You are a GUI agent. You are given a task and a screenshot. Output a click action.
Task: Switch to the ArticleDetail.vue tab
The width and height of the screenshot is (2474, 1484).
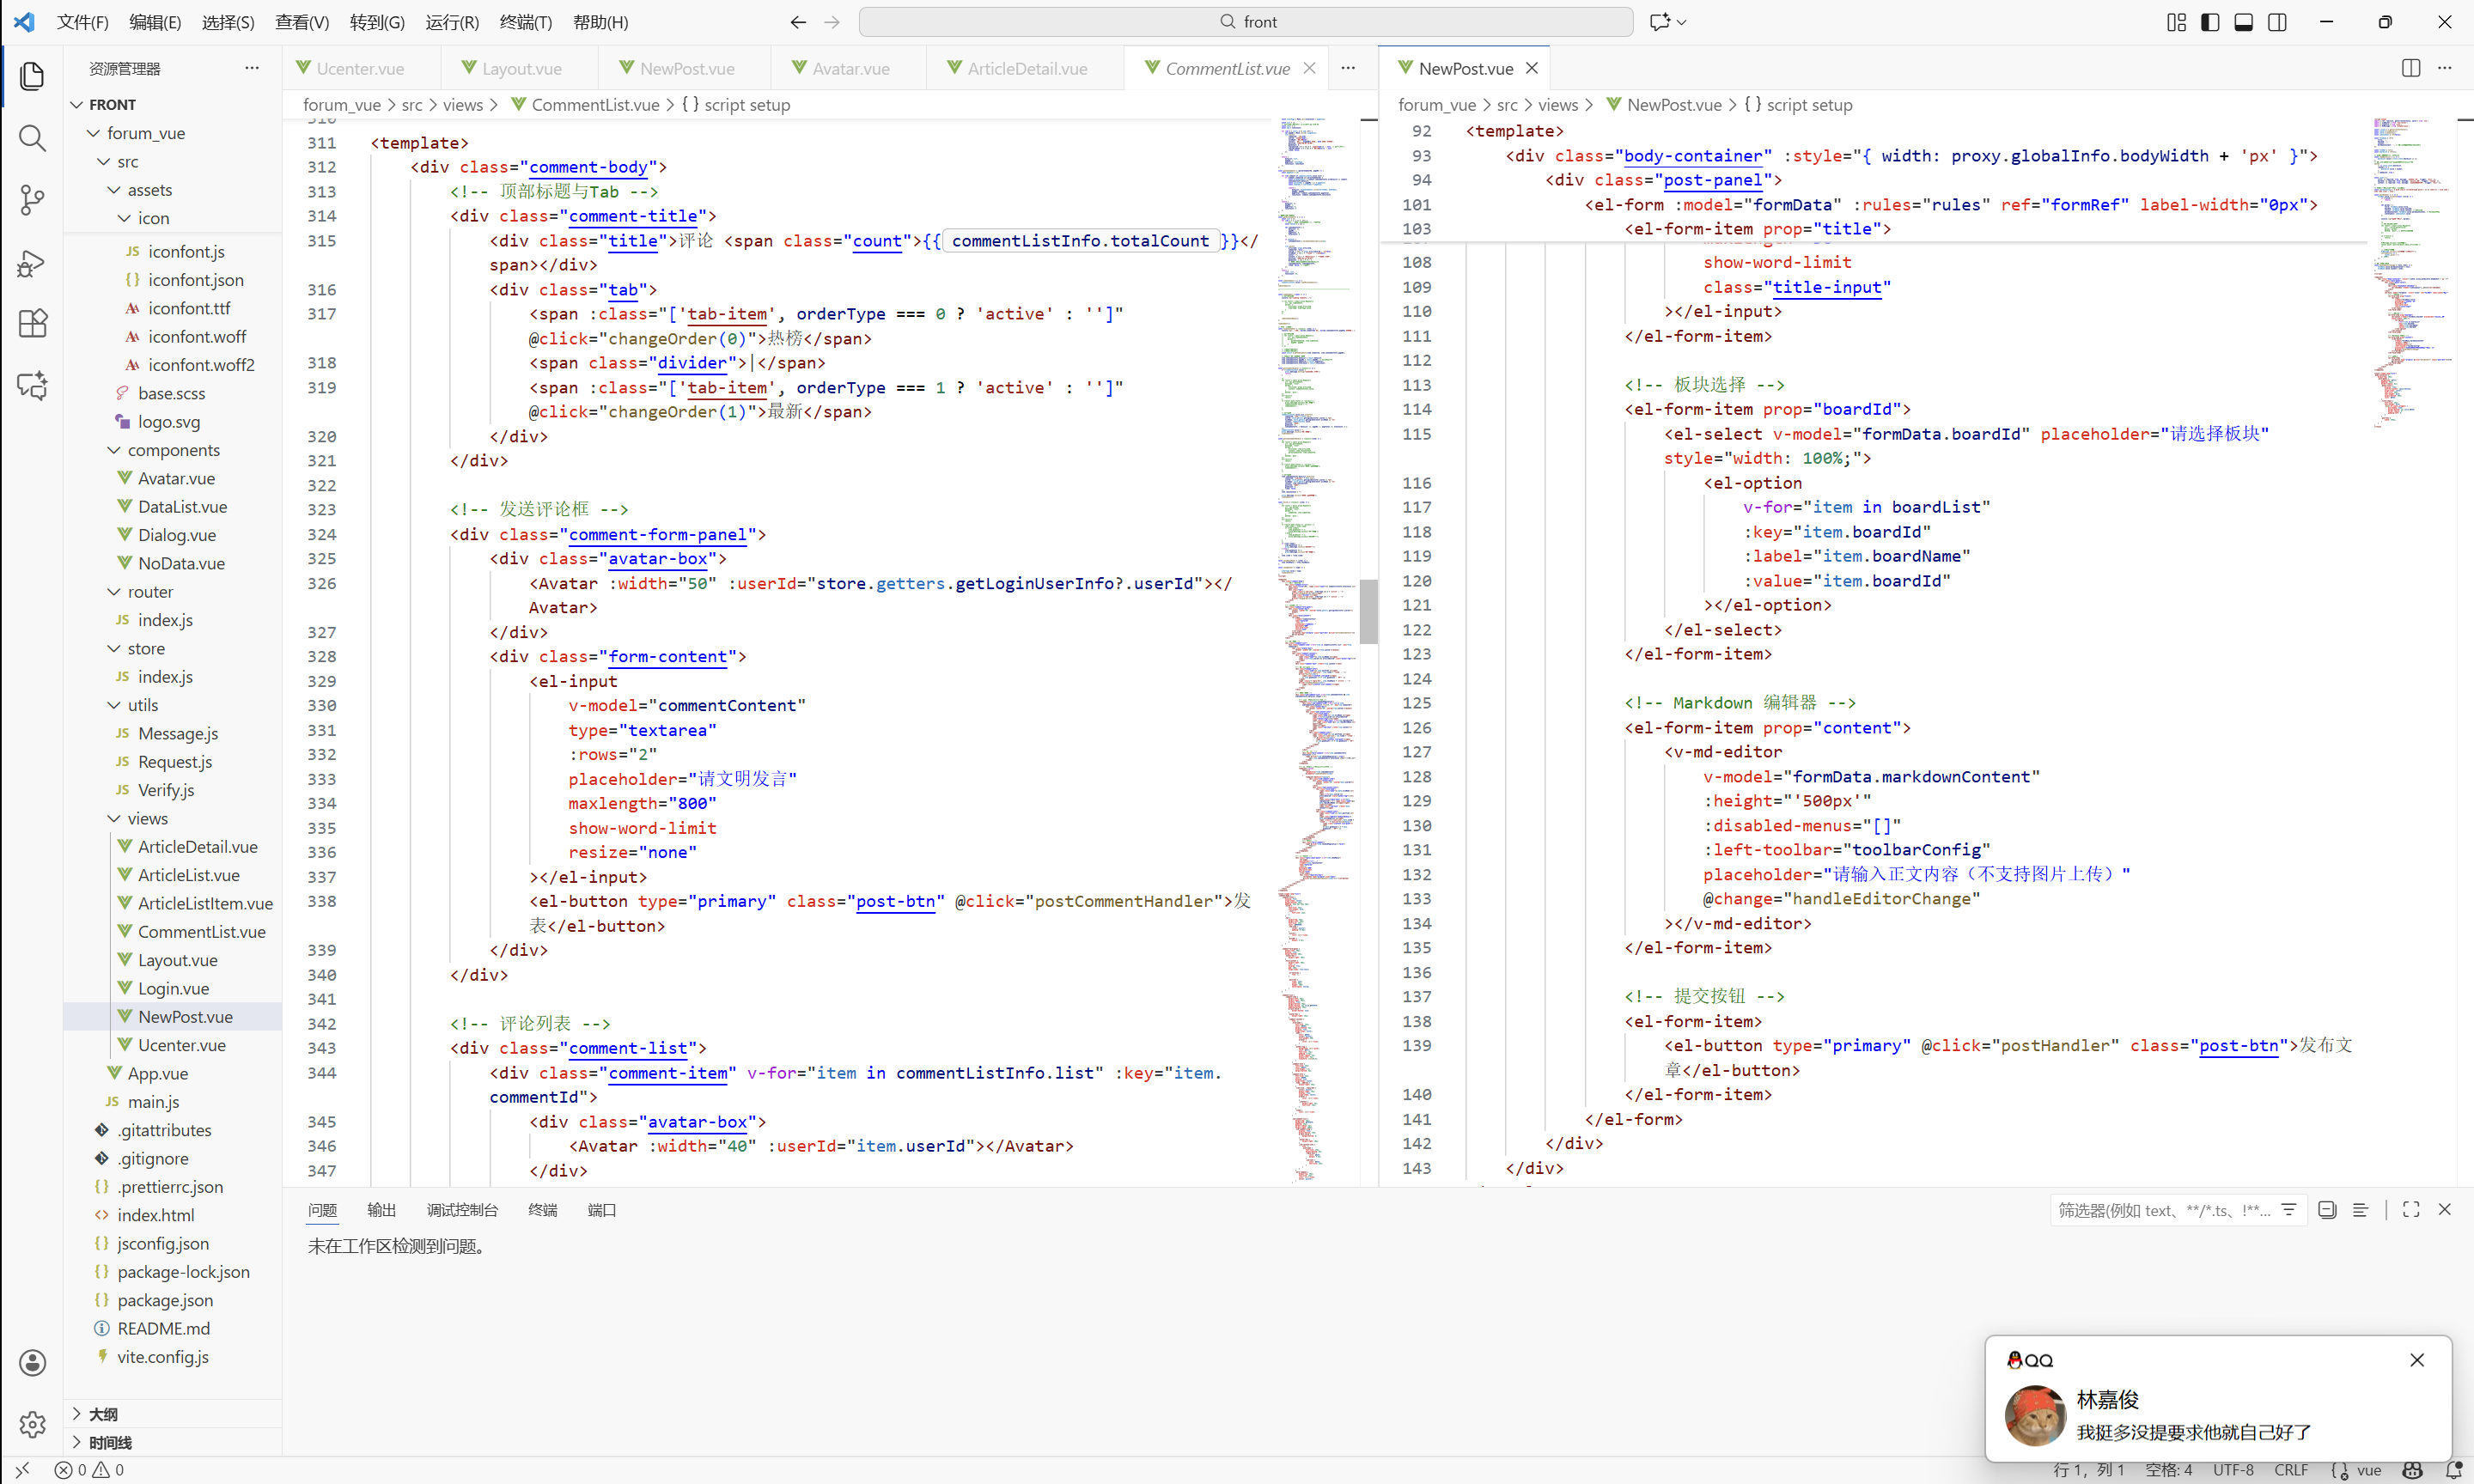click(x=1026, y=68)
